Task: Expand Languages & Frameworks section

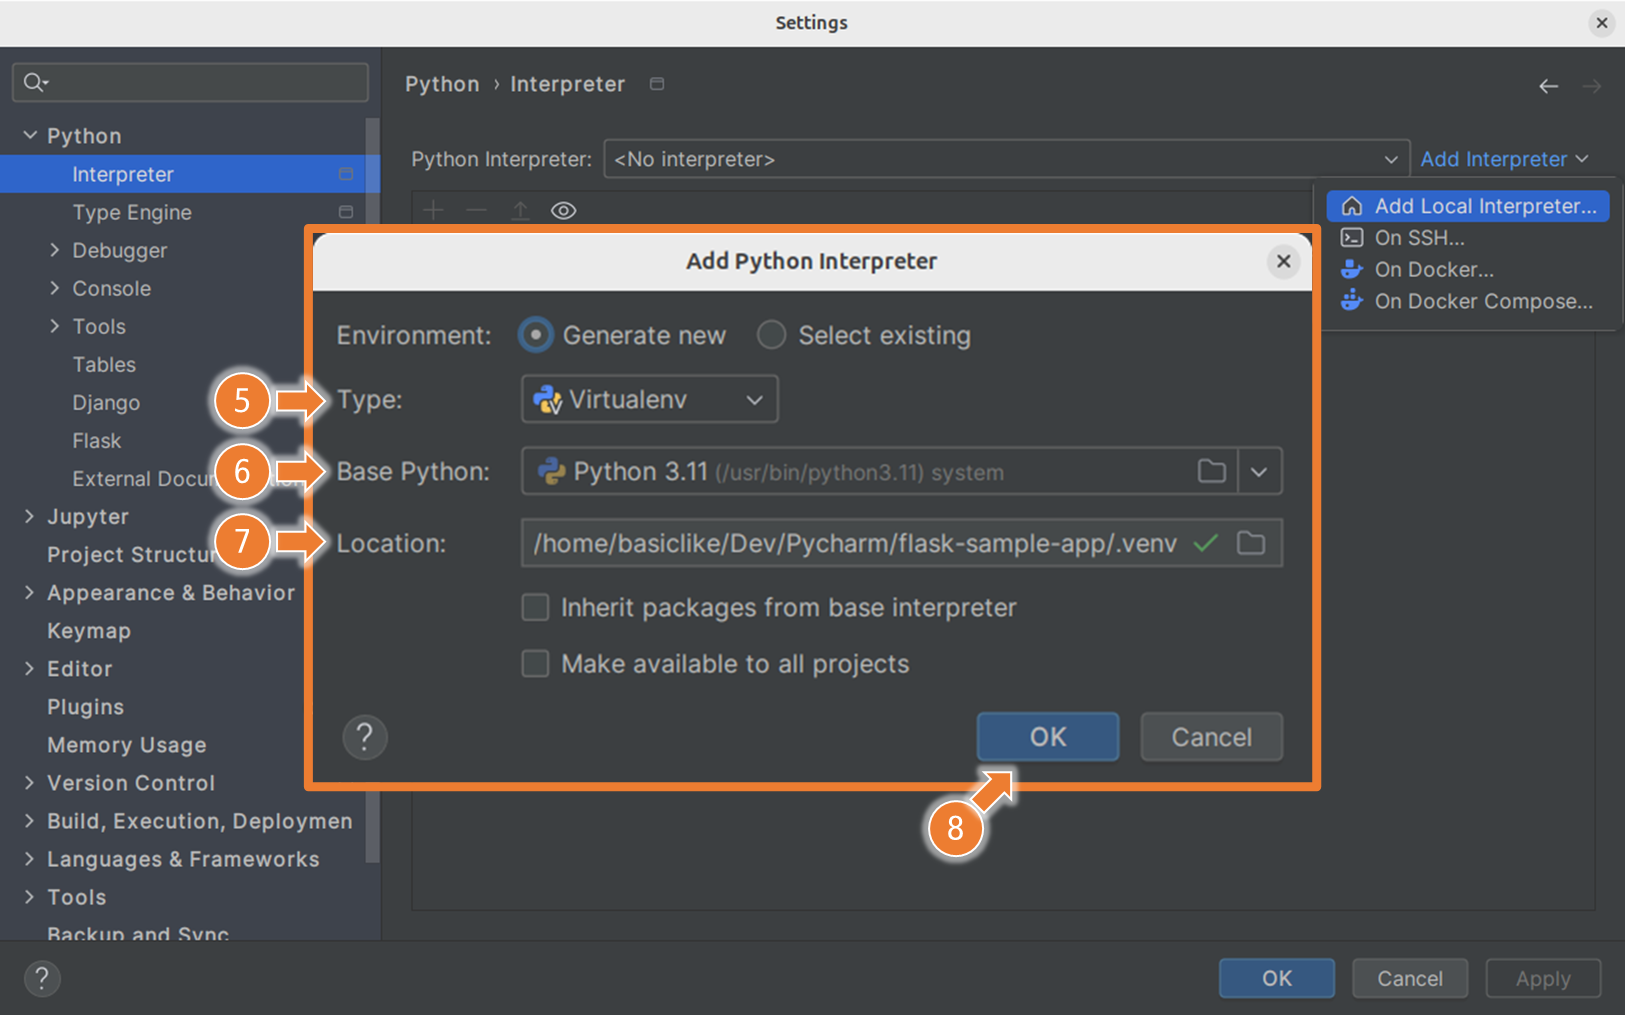Action: coord(30,858)
